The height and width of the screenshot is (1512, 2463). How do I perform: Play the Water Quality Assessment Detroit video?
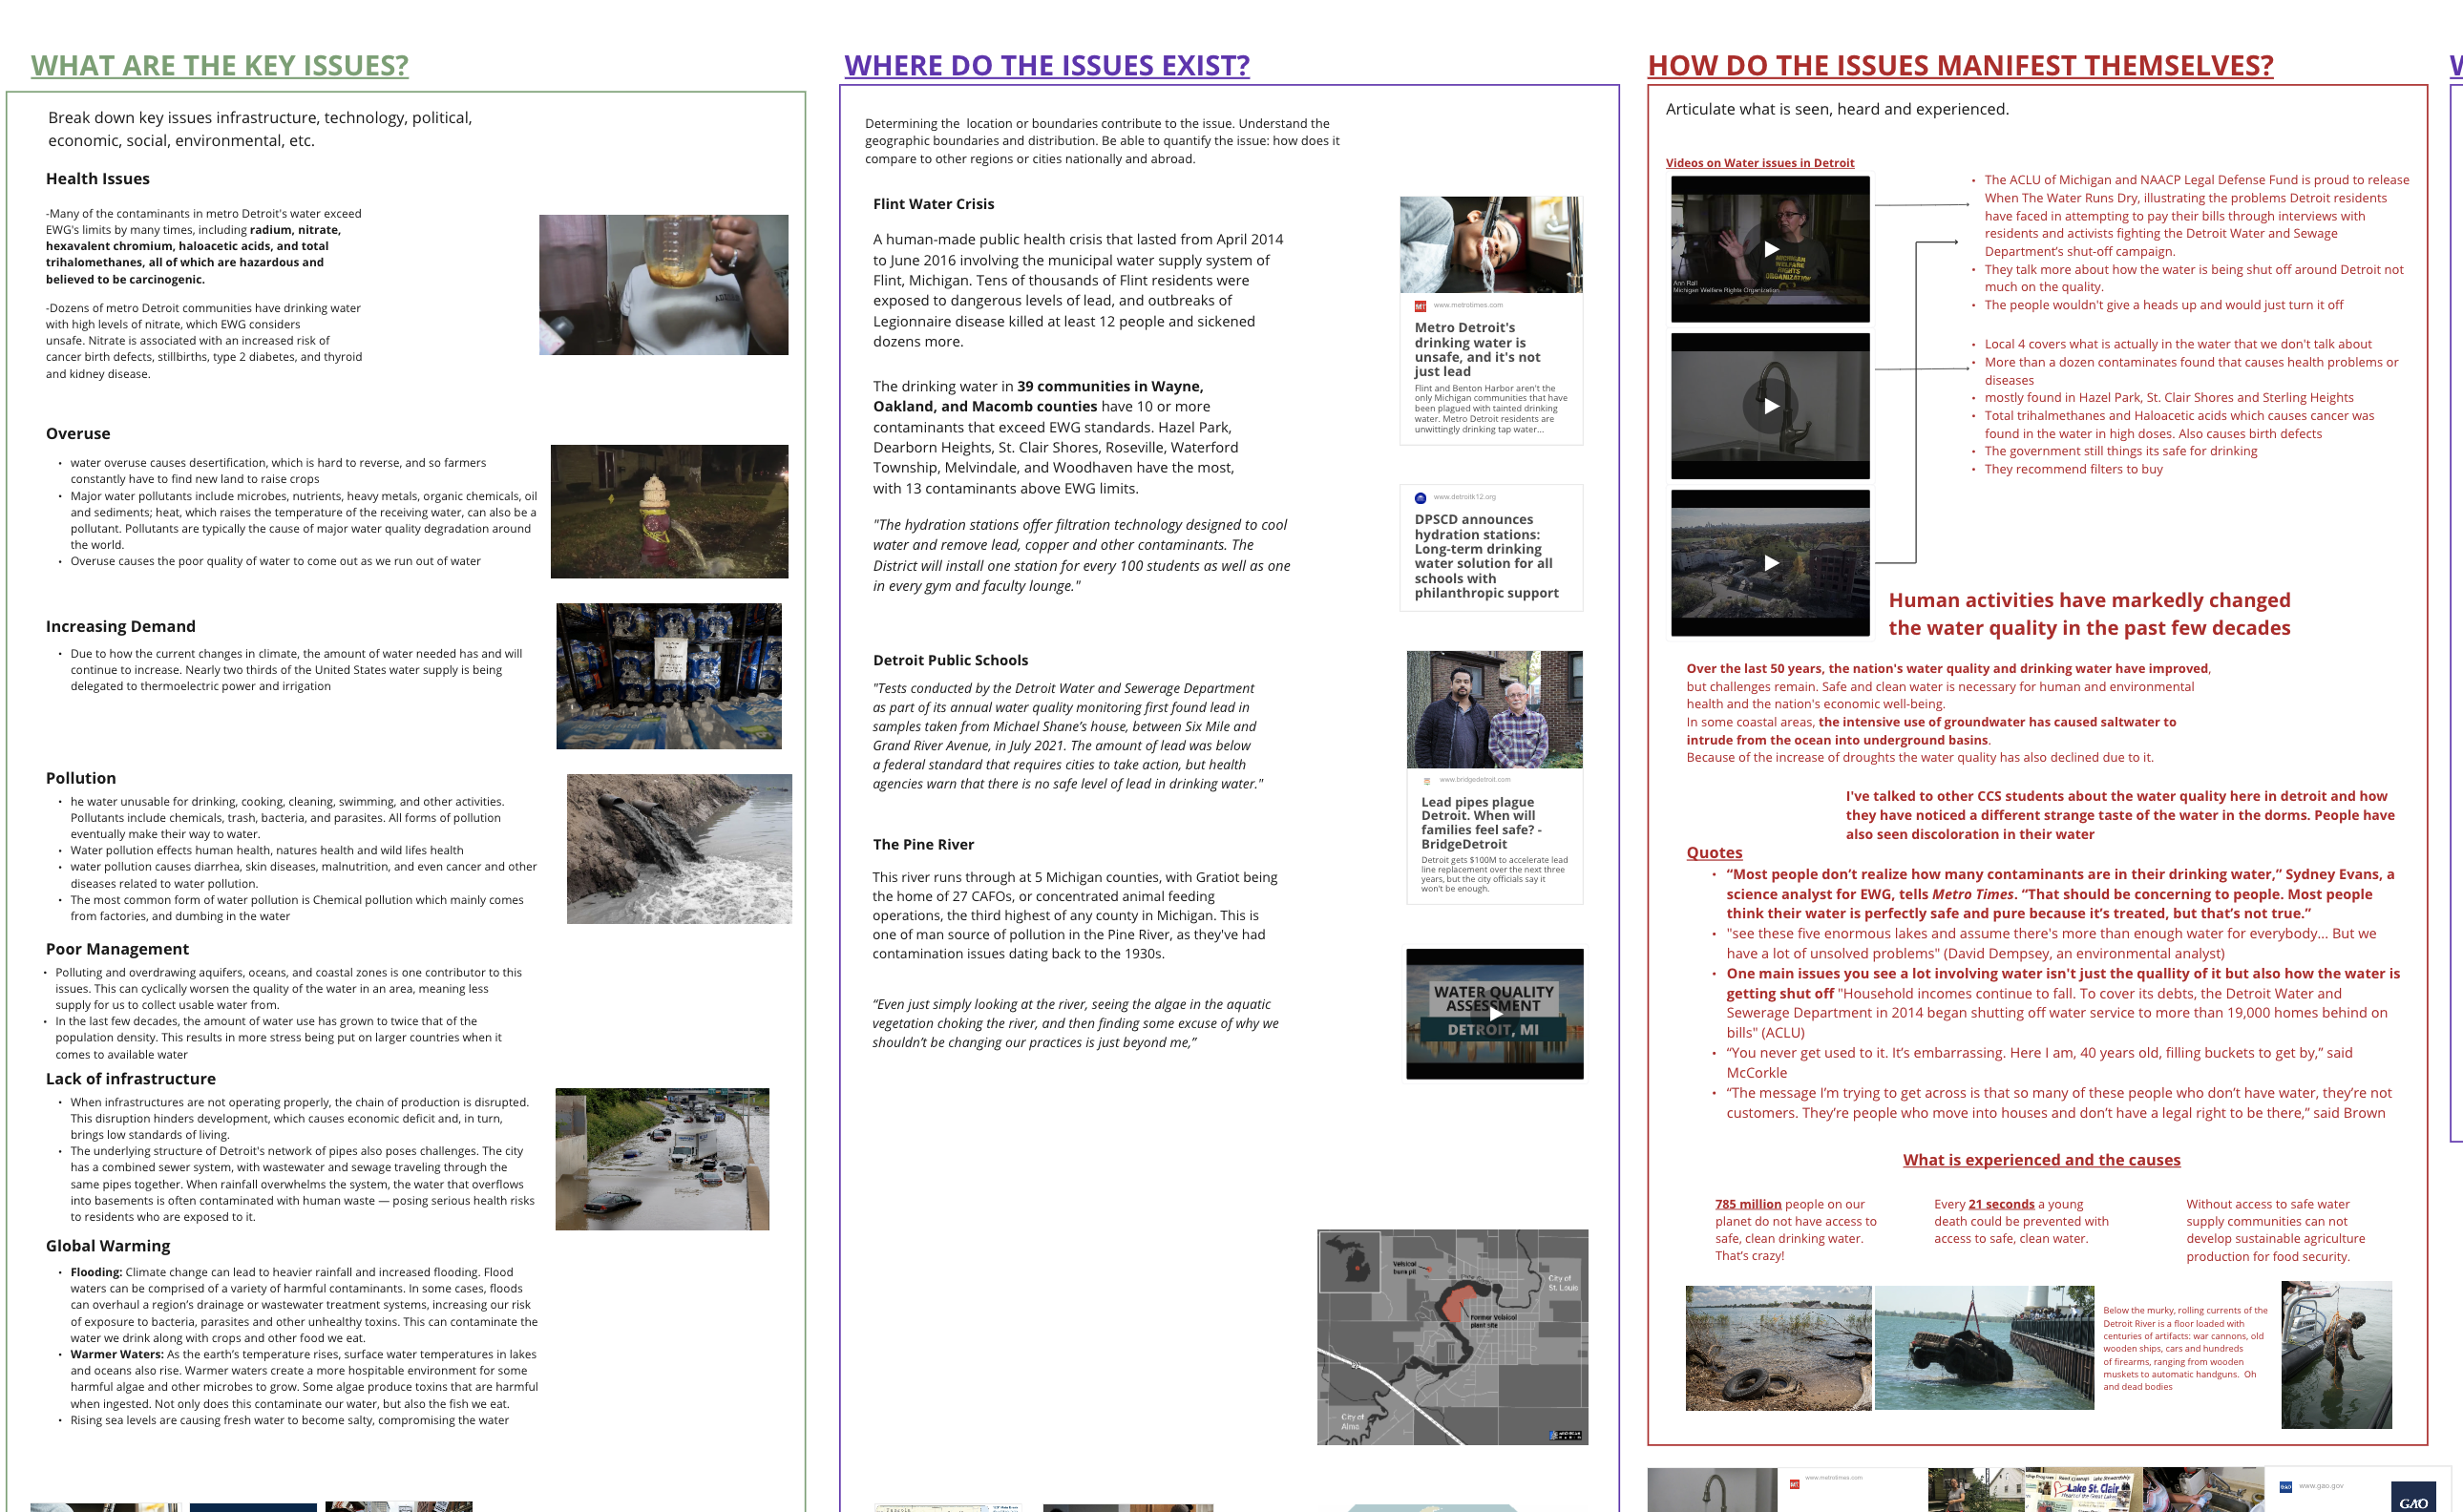pyautogui.click(x=1494, y=1013)
